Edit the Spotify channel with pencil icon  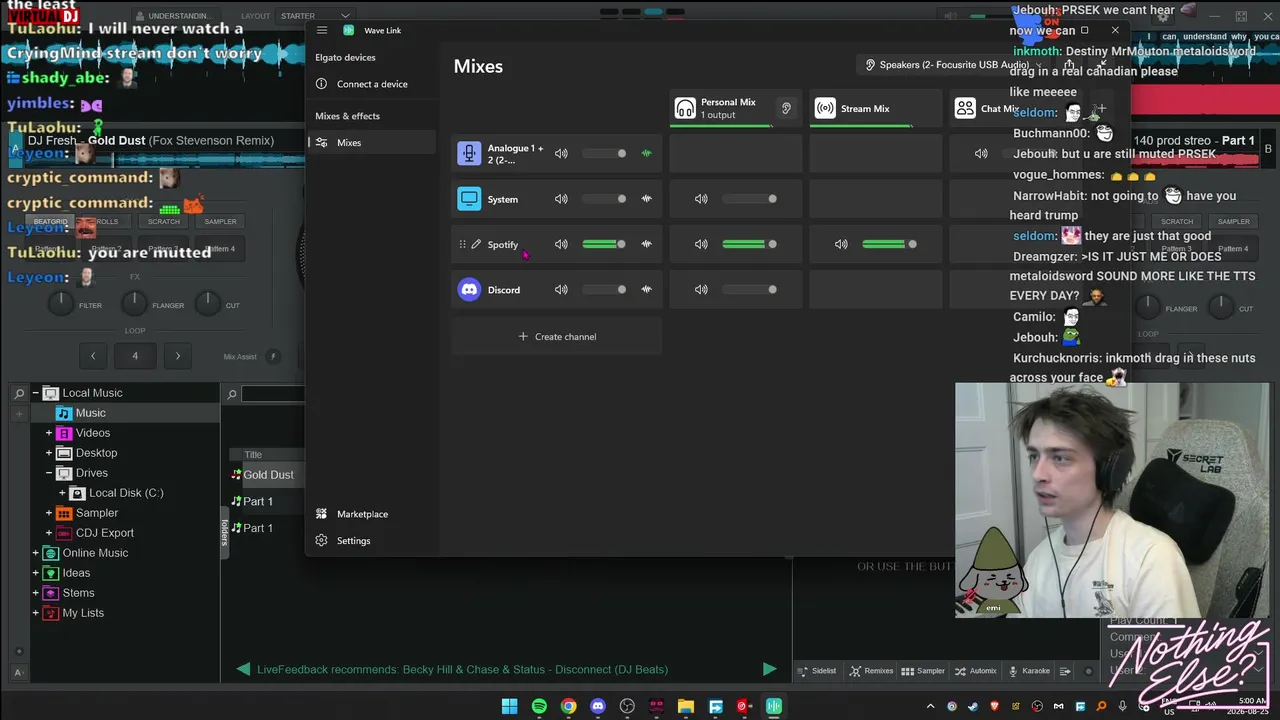tap(476, 244)
